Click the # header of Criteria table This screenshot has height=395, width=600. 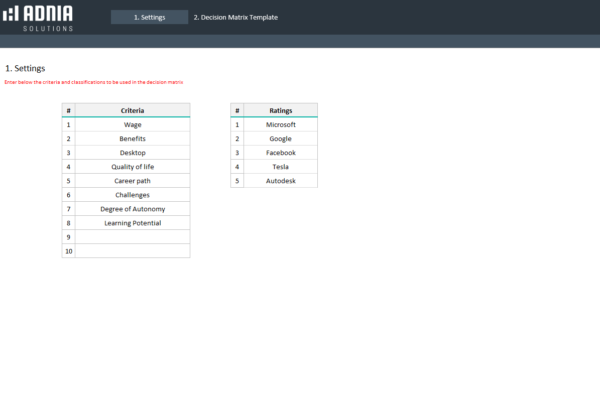[x=68, y=110]
